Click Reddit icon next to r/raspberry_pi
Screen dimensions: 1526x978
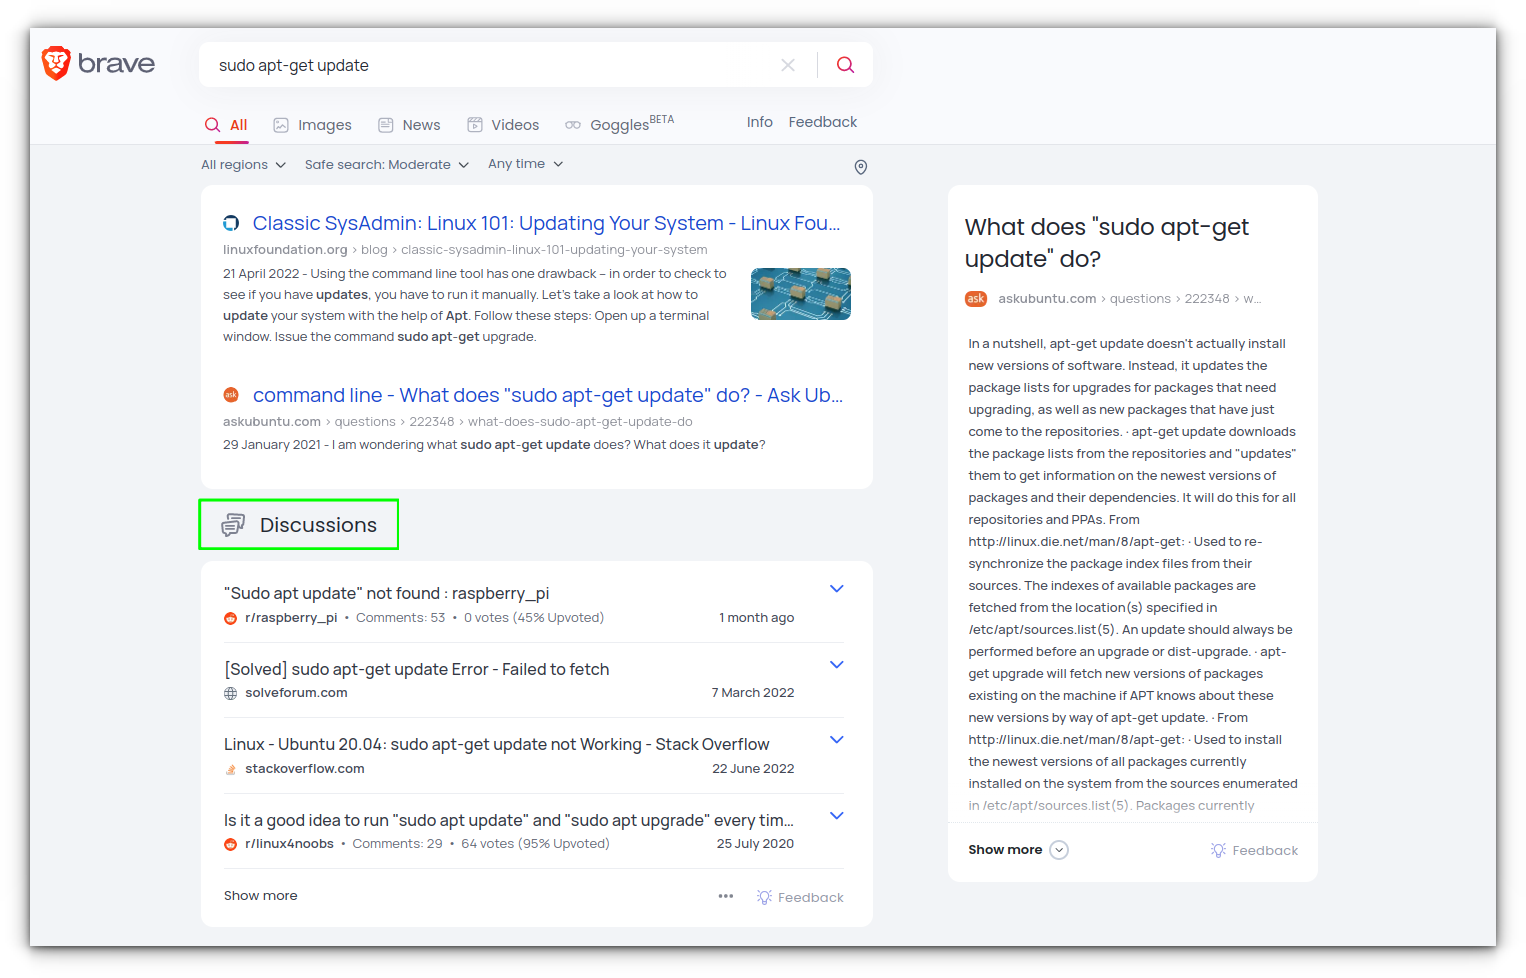tap(230, 618)
